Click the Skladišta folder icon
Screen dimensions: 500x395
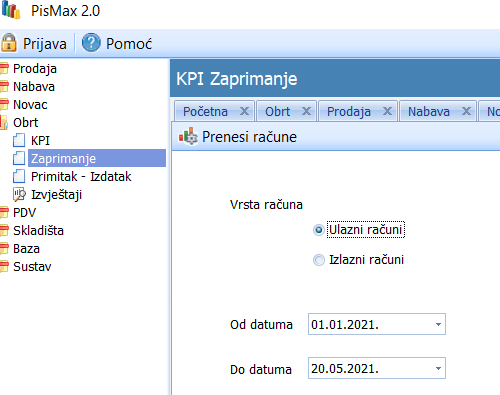4,231
